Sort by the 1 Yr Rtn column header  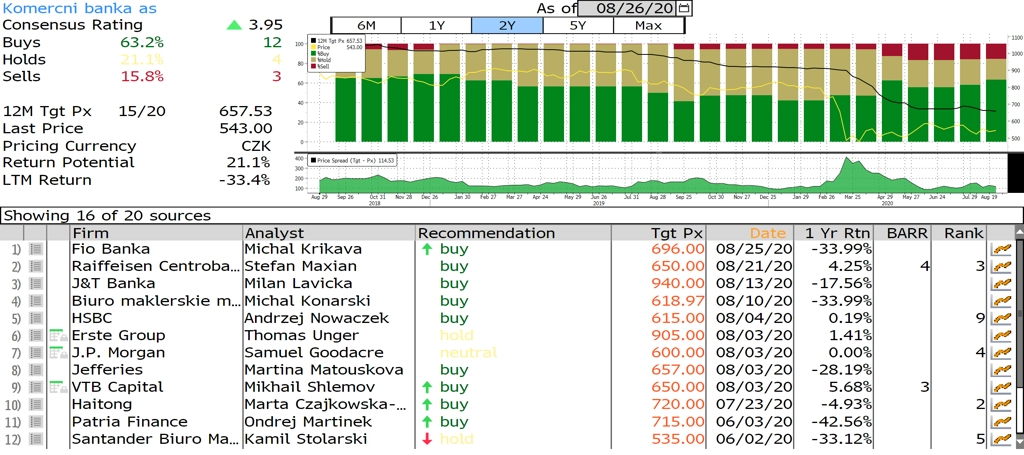click(835, 233)
